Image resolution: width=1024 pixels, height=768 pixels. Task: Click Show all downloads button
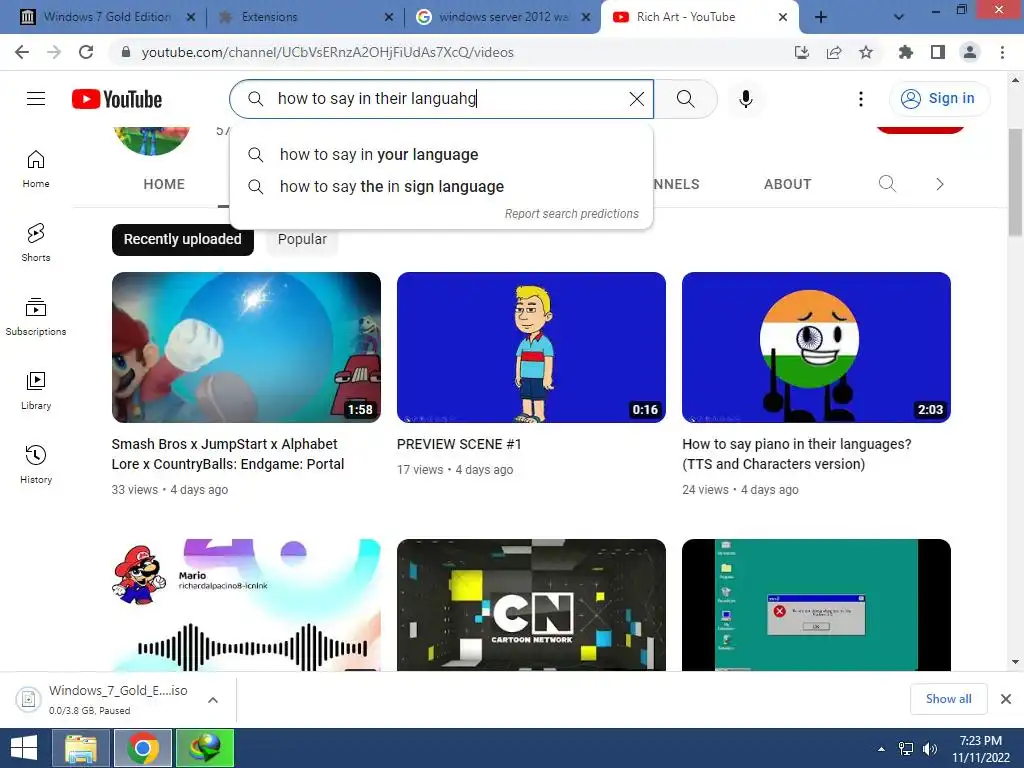click(x=948, y=699)
